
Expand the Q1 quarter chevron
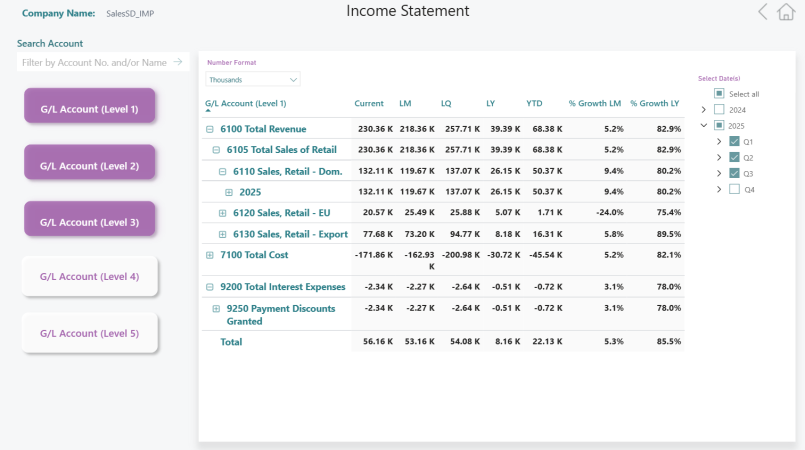pos(720,142)
